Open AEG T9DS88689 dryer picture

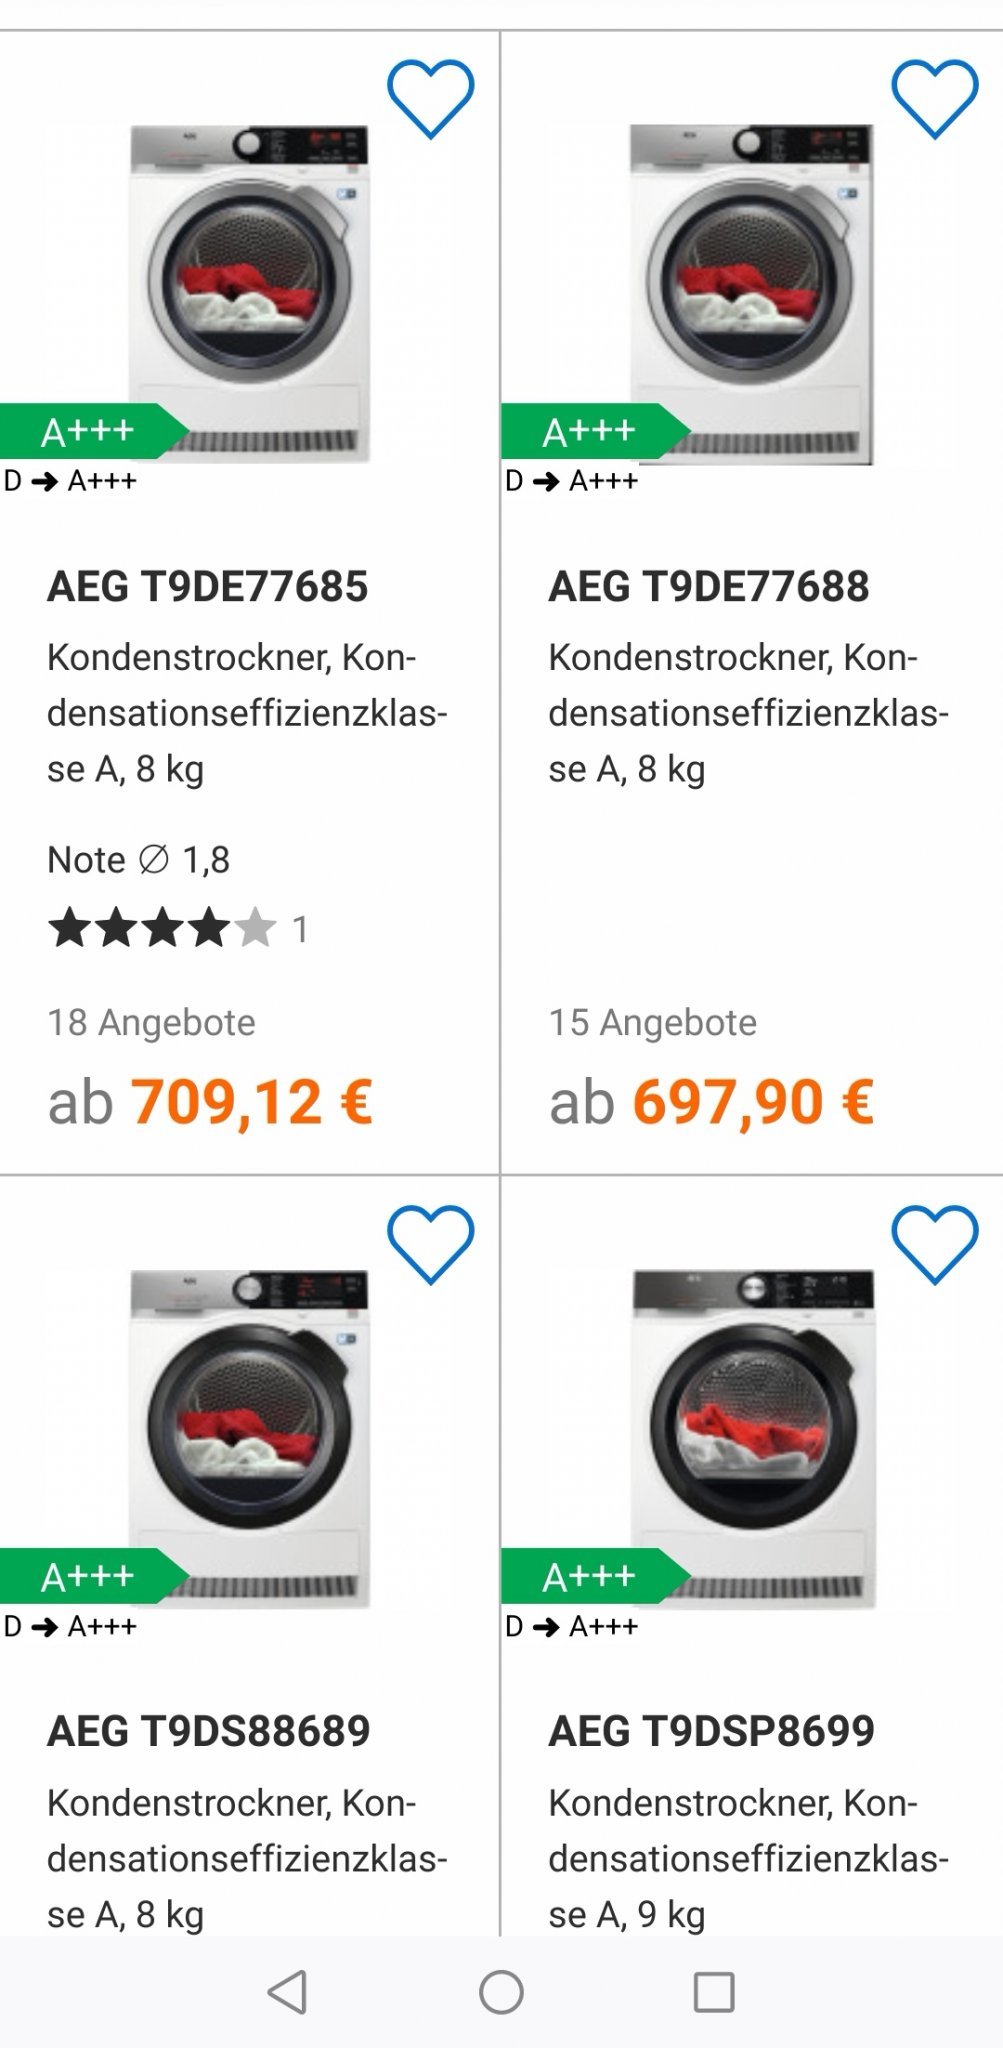(x=250, y=1438)
